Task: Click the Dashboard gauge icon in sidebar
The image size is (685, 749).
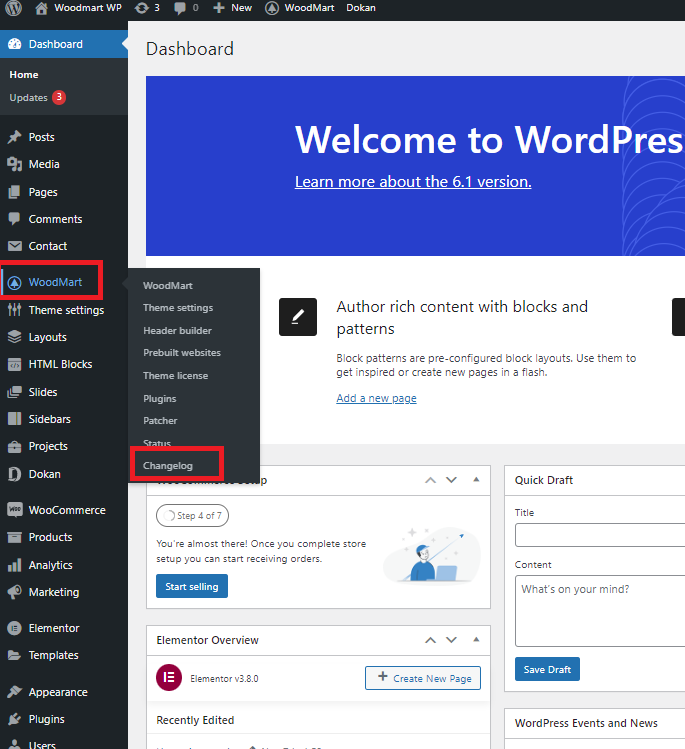Action: pos(15,44)
